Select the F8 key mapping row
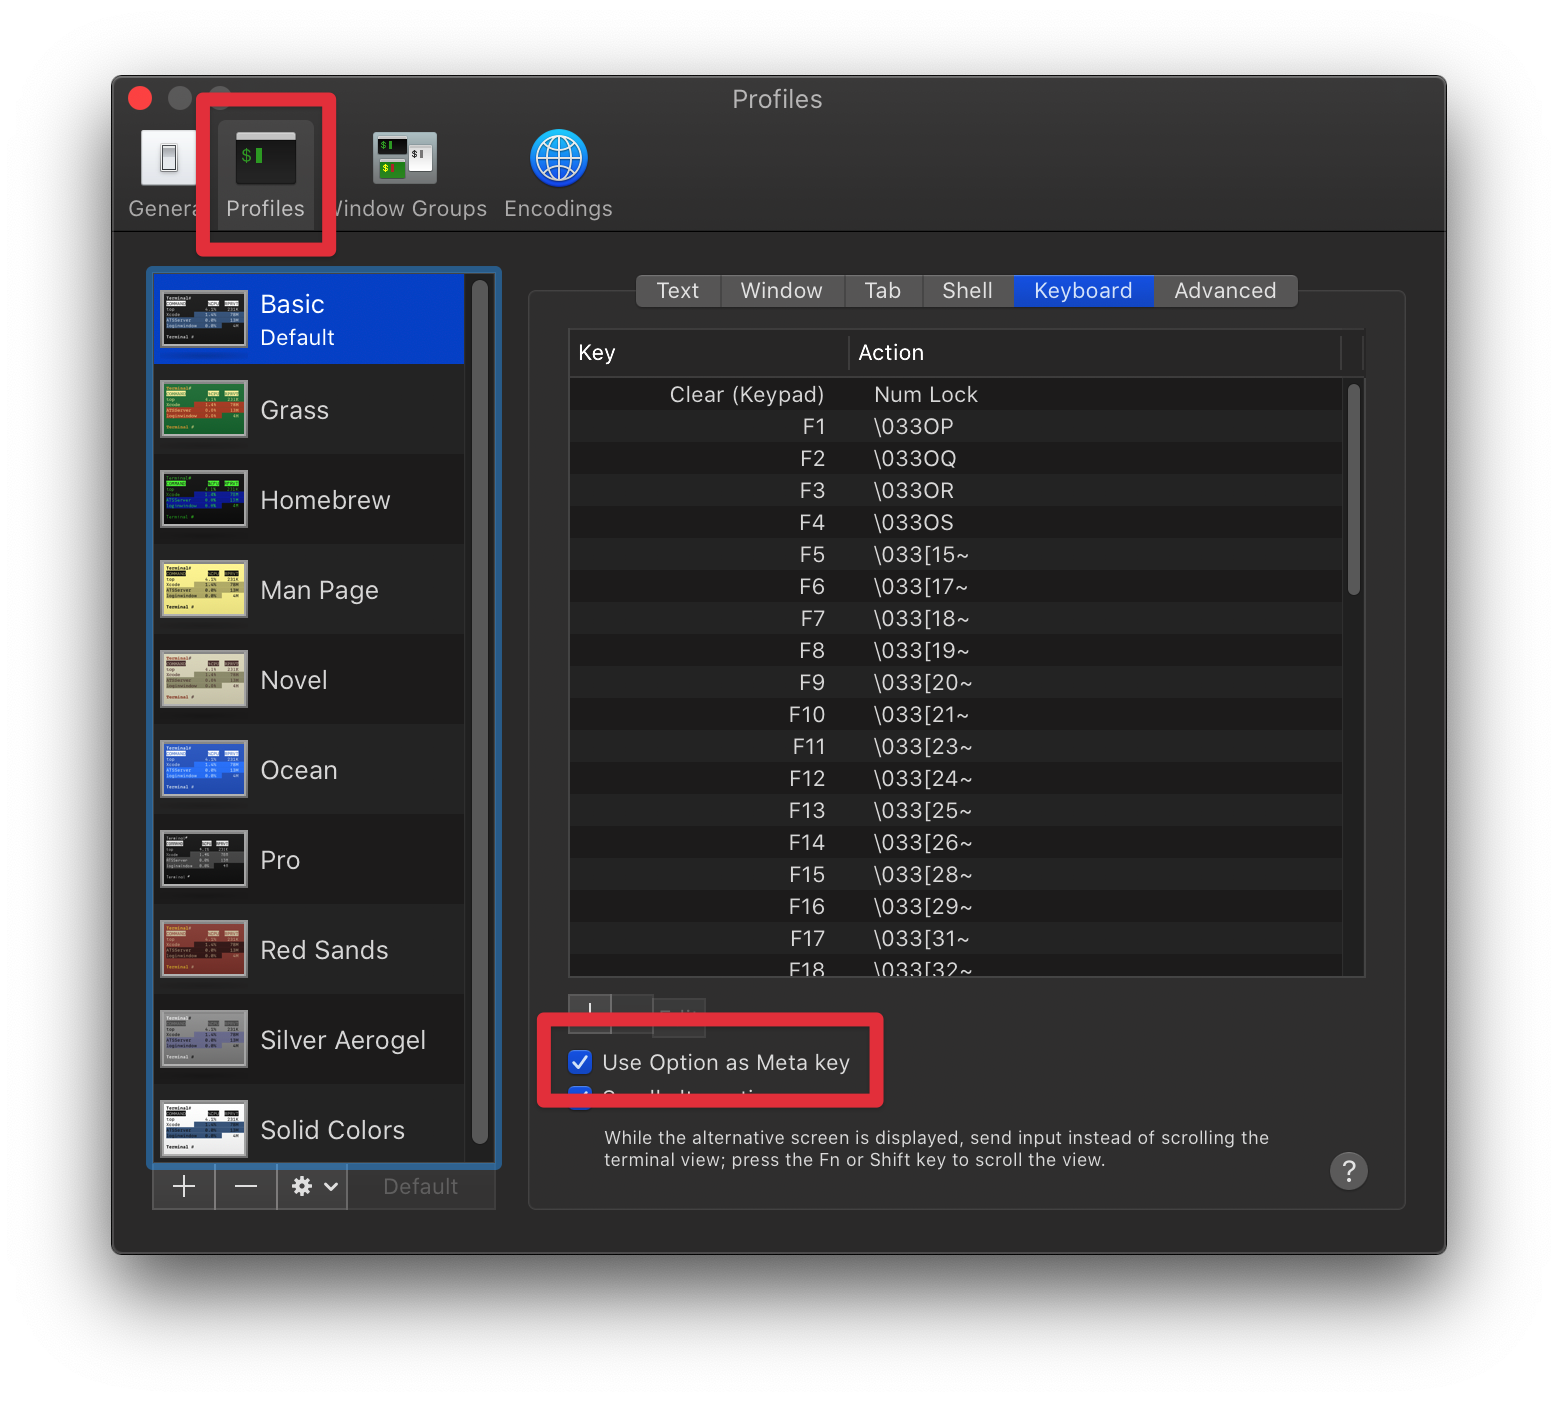 click(956, 651)
